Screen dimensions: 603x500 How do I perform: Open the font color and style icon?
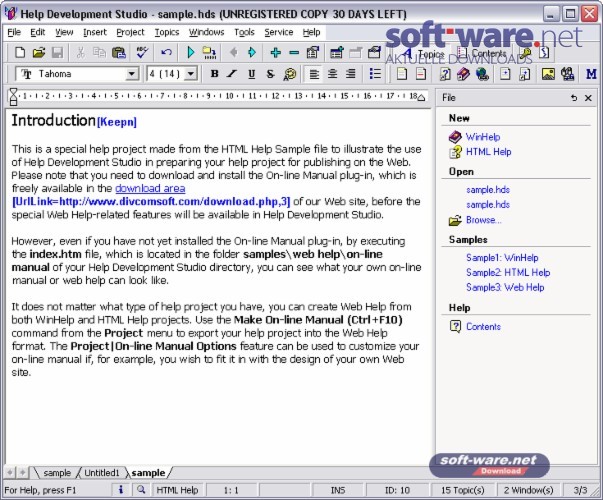click(290, 73)
